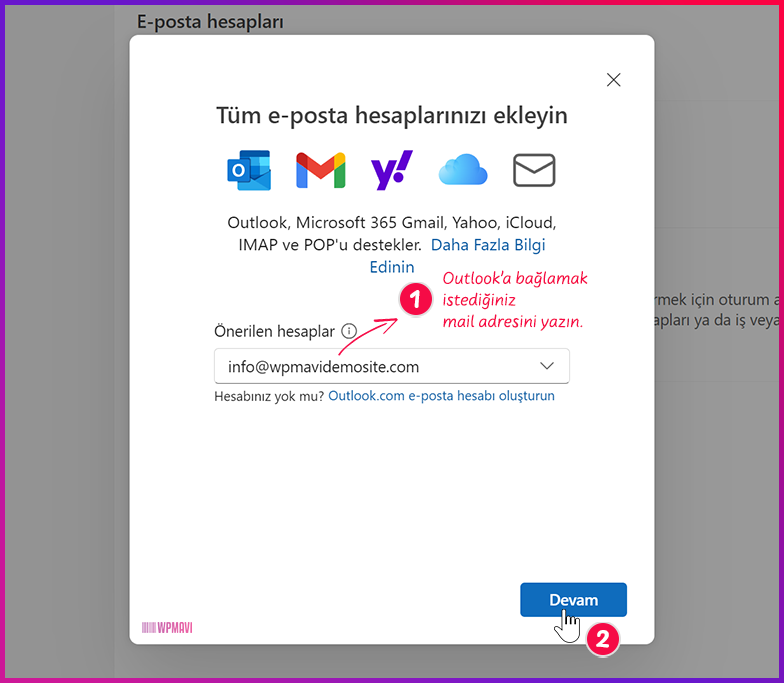Click the dialog heading Tüm e-posta hesaplarınızı ekleyin

point(392,115)
